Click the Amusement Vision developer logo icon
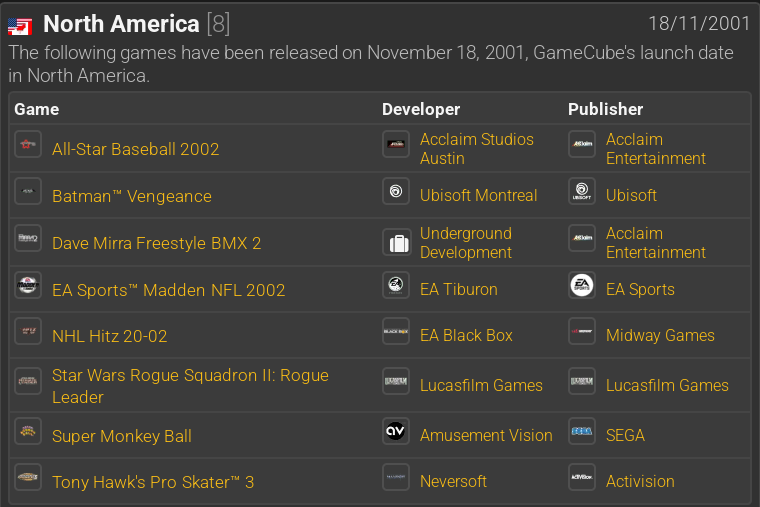 coord(396,432)
